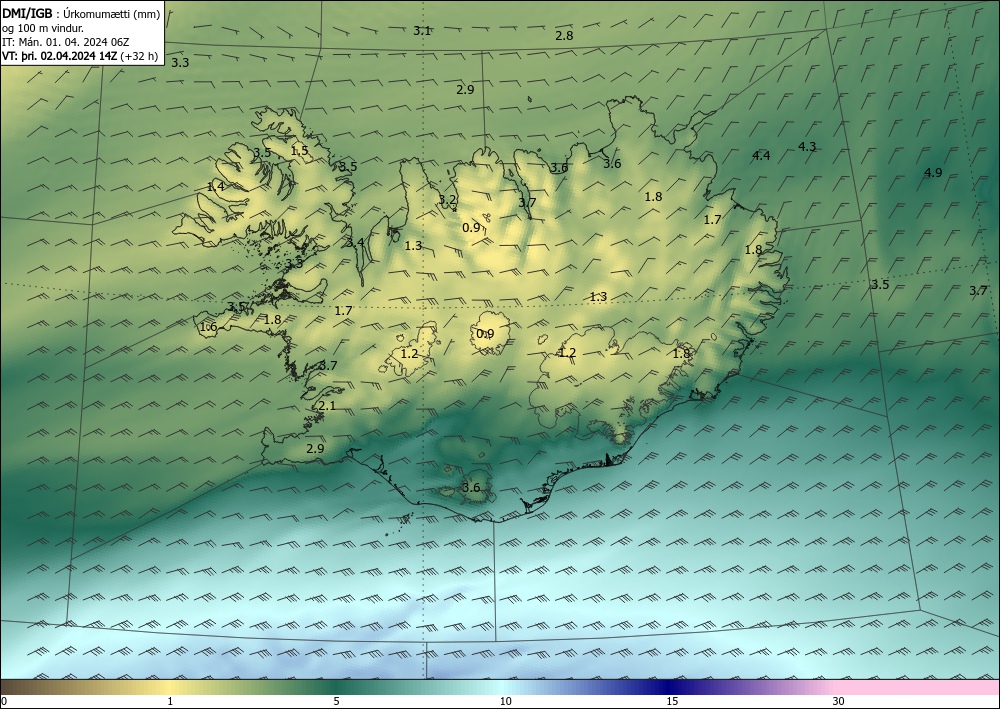This screenshot has width=1000, height=709.
Task: Click the '10' tick label on the color scale
Action: tap(505, 701)
